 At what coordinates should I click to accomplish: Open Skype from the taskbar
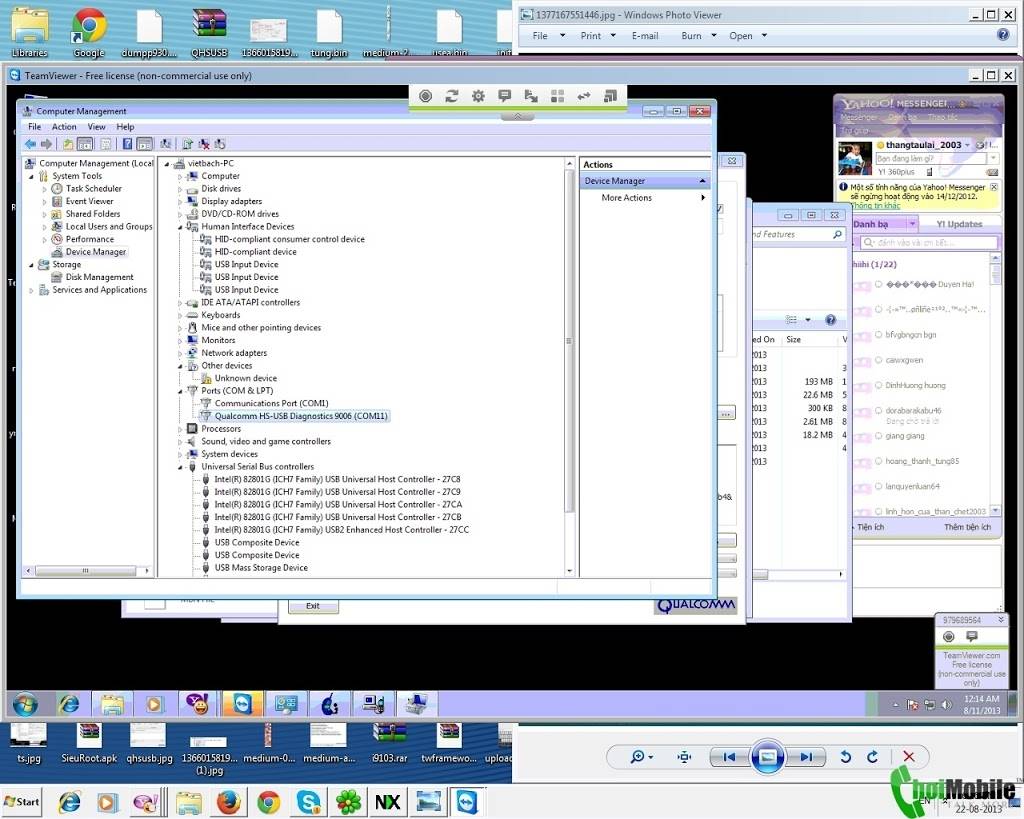[x=308, y=803]
